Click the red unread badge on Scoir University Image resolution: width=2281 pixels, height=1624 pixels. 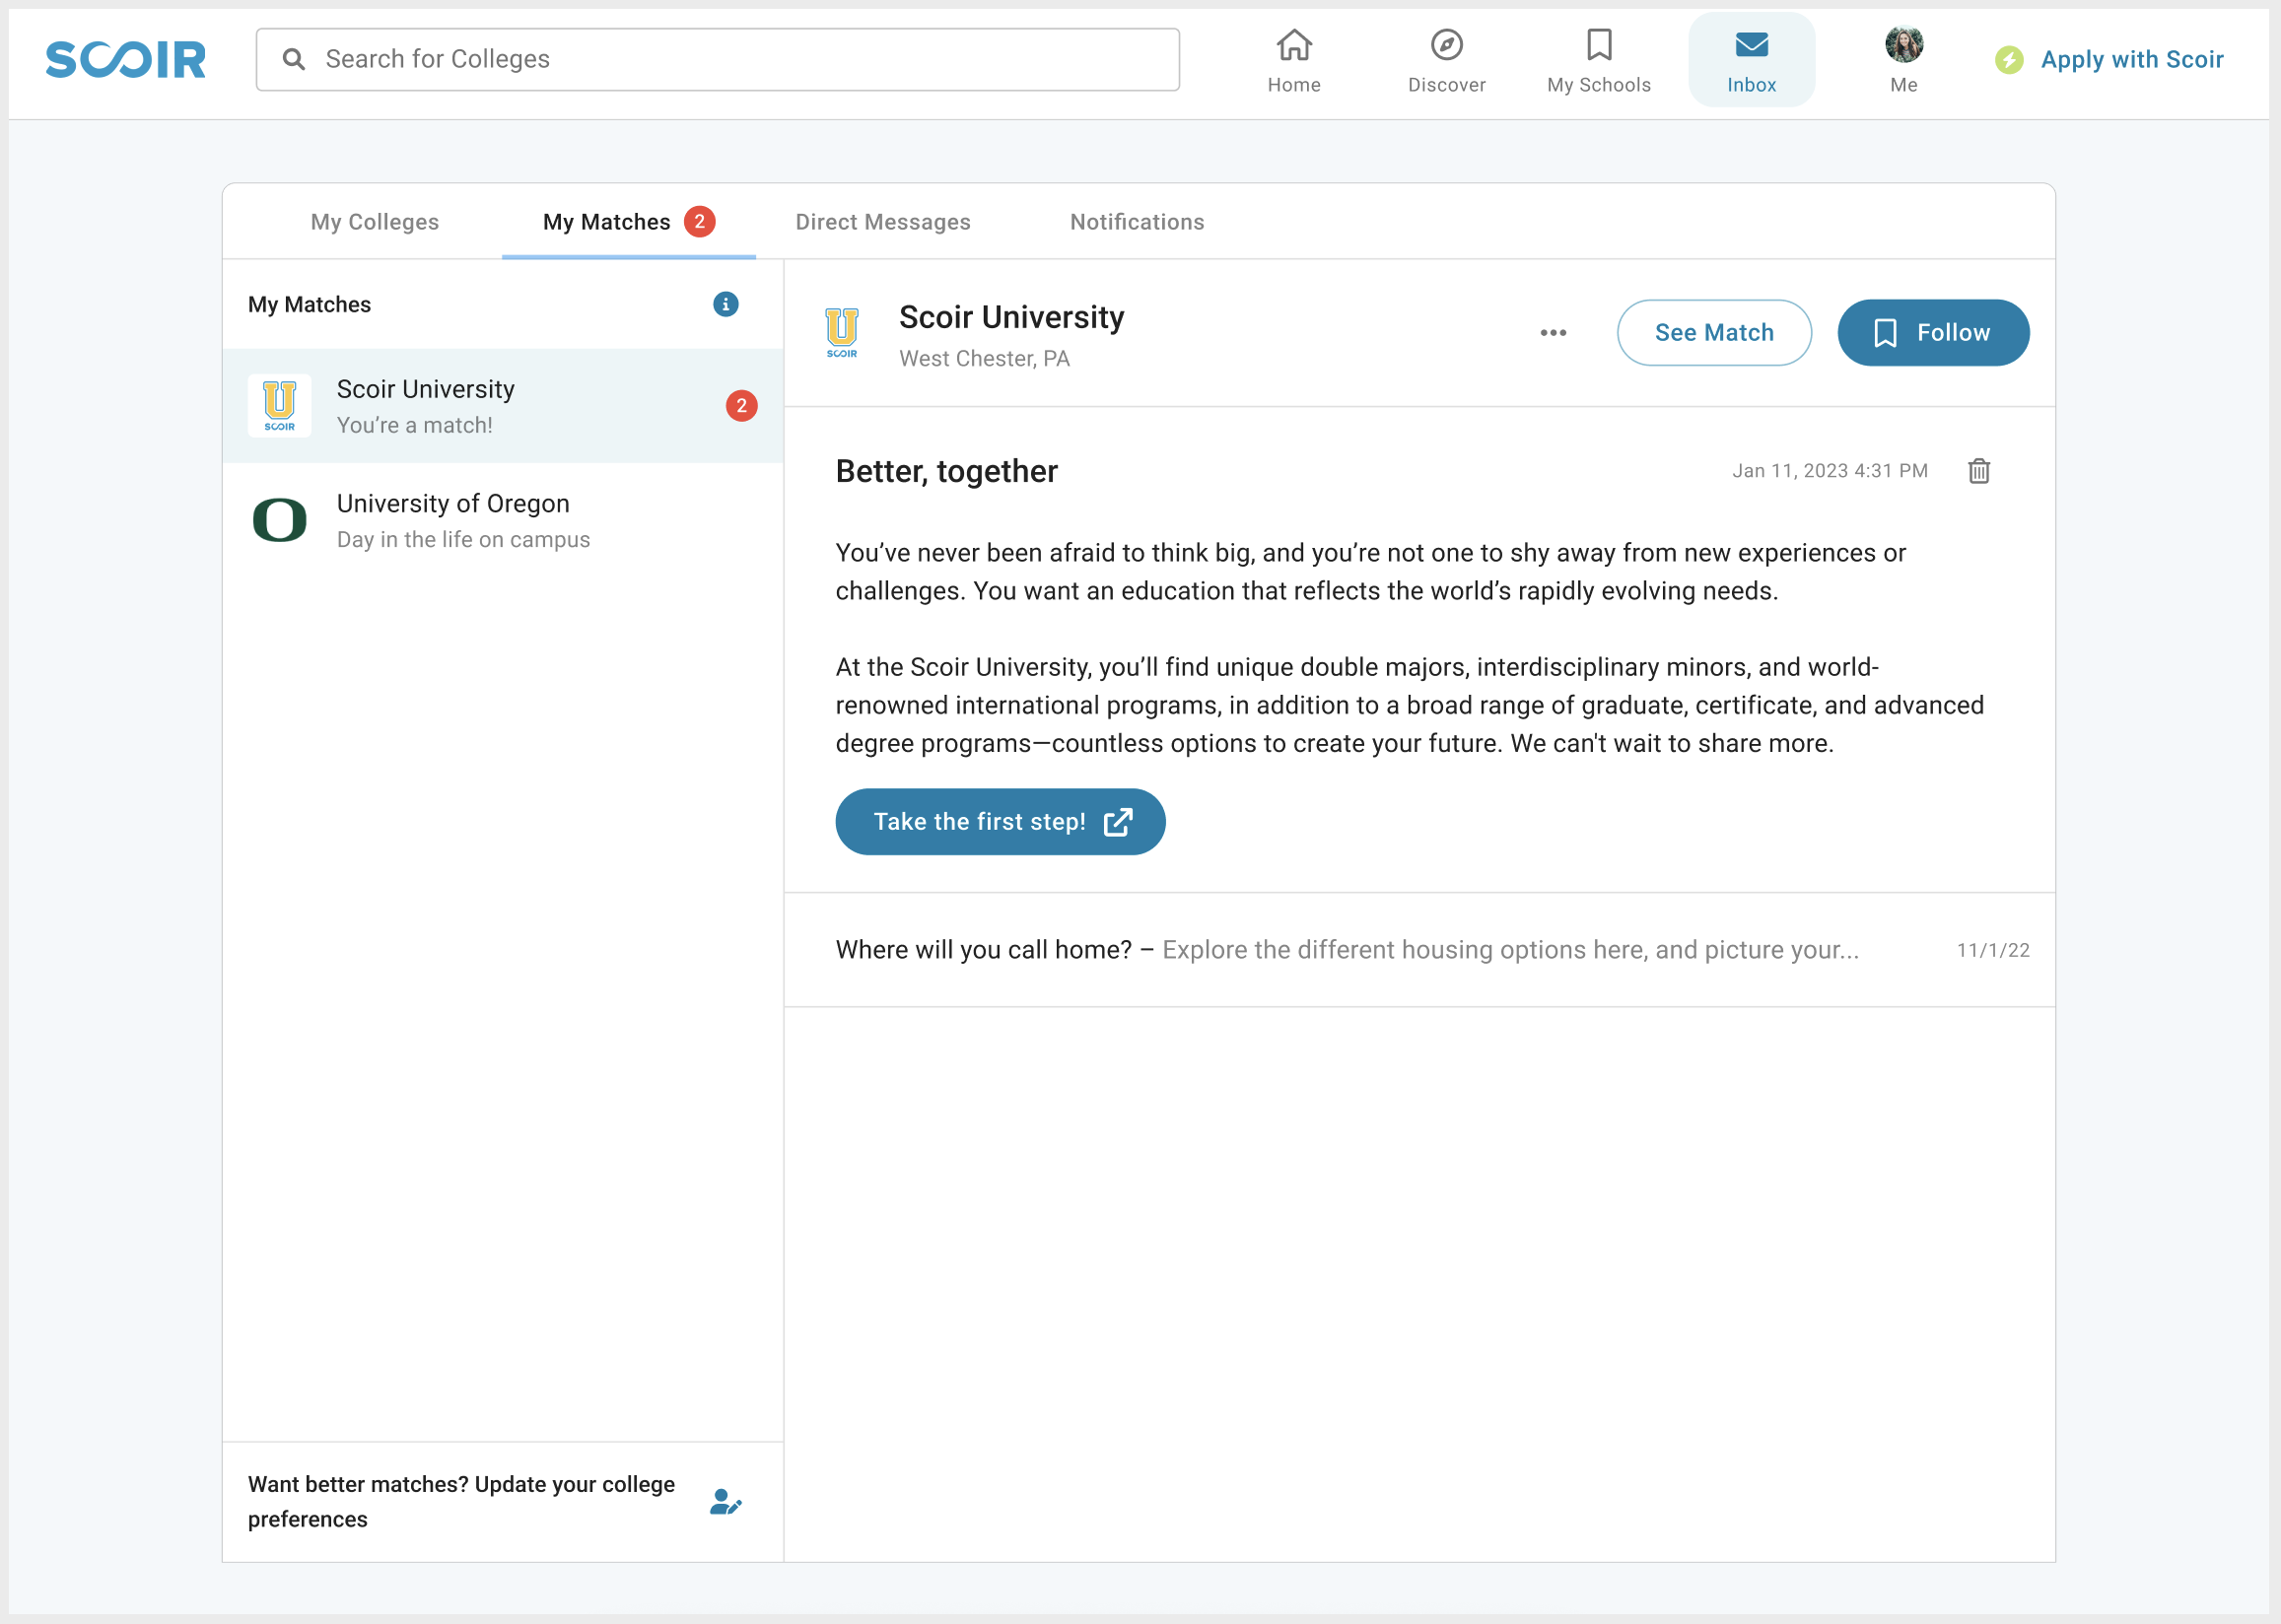(741, 406)
